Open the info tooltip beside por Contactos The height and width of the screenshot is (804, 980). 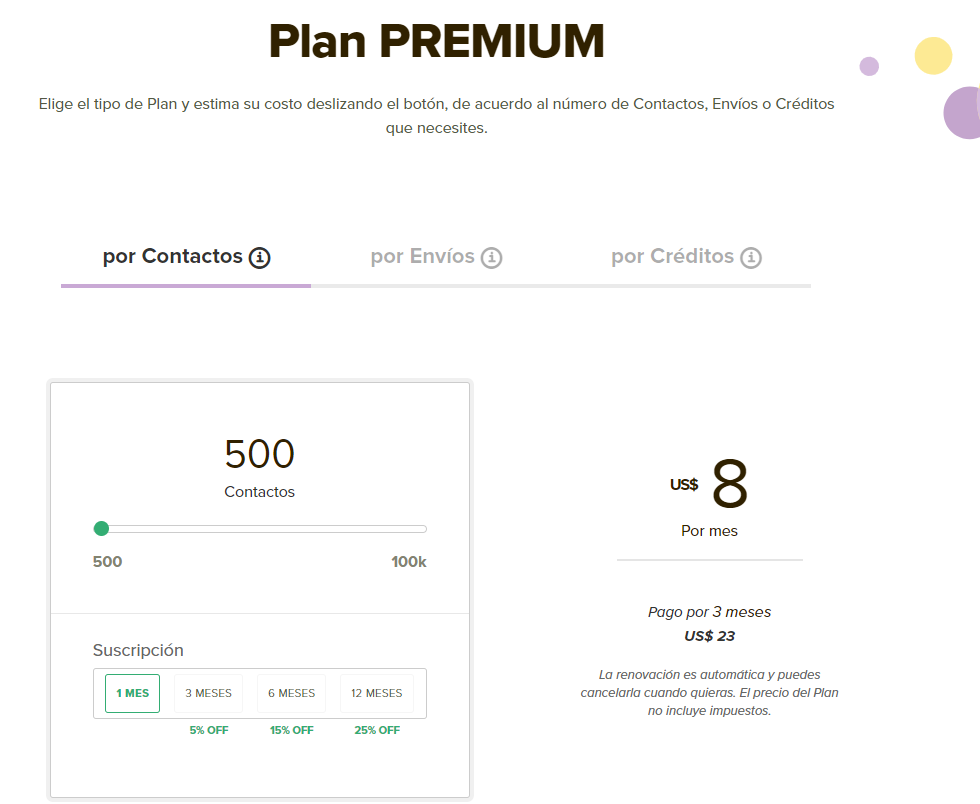(260, 257)
